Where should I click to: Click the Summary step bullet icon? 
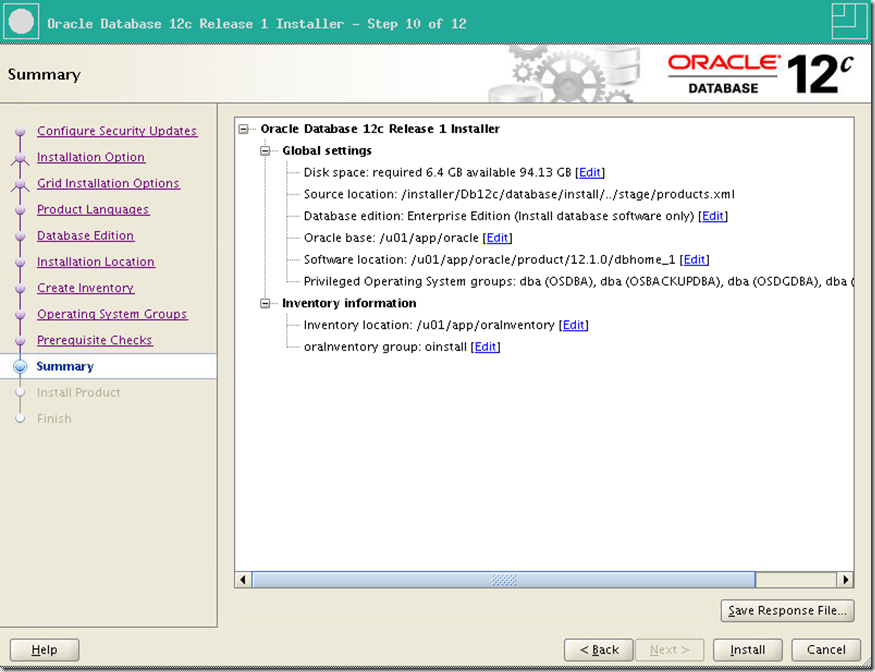tap(20, 367)
